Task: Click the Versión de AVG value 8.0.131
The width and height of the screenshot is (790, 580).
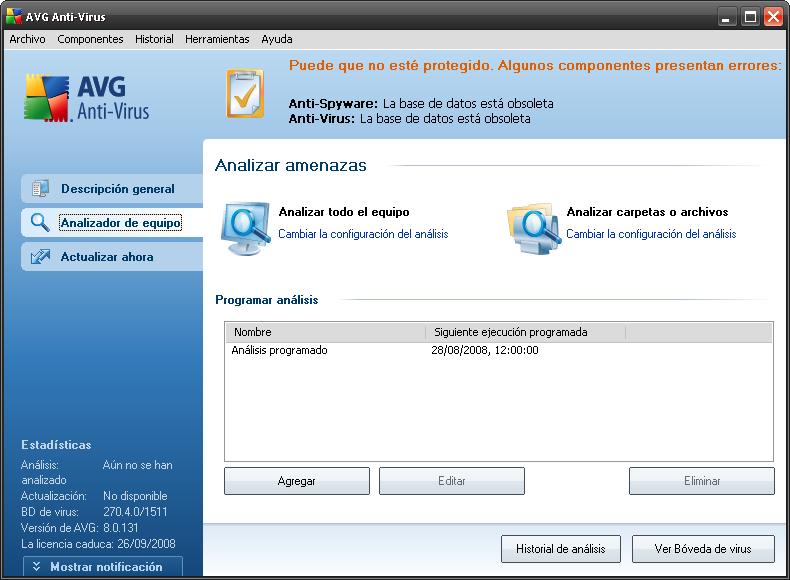Action: (x=120, y=528)
